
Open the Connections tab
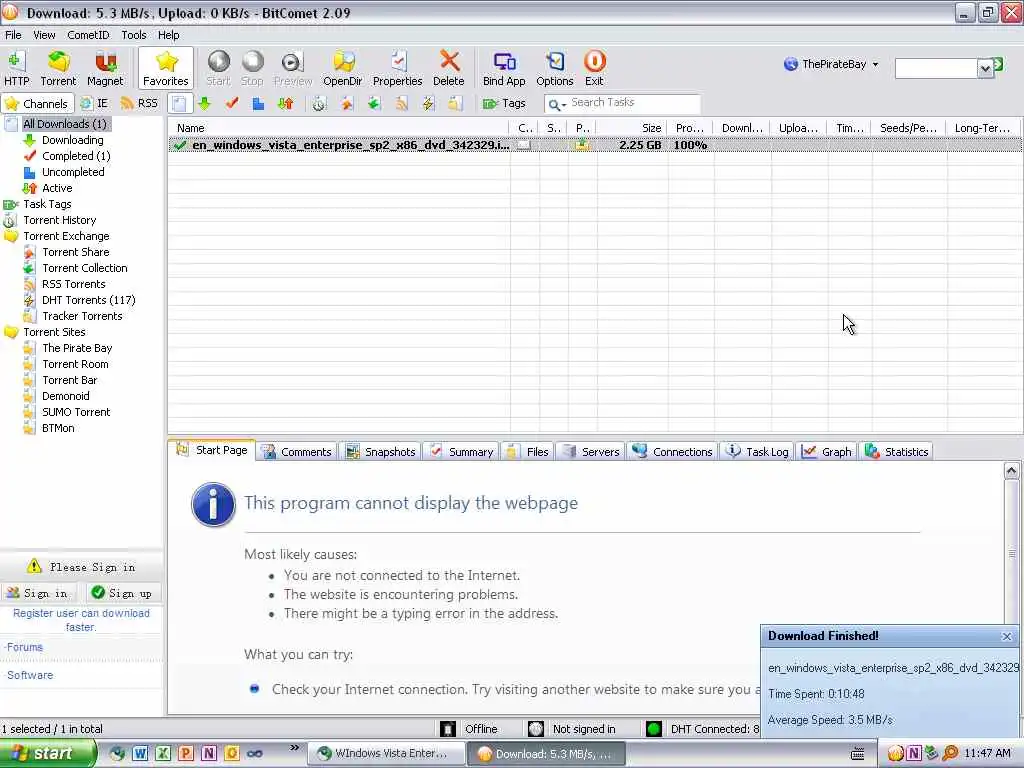tap(672, 451)
